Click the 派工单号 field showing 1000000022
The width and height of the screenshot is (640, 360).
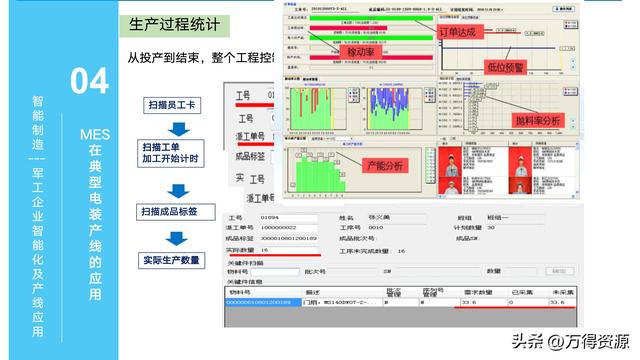coord(289,228)
